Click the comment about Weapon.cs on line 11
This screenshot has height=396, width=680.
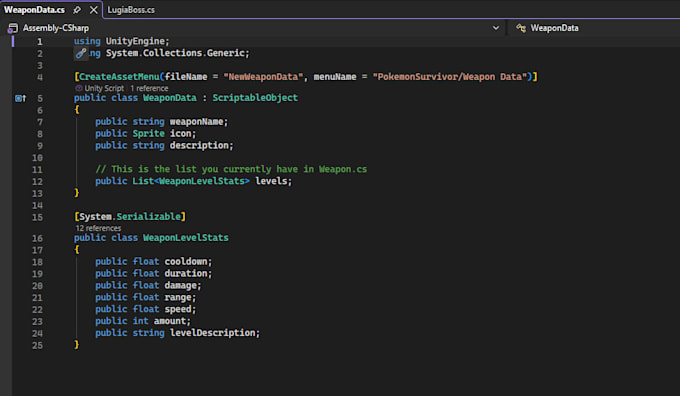pos(231,169)
